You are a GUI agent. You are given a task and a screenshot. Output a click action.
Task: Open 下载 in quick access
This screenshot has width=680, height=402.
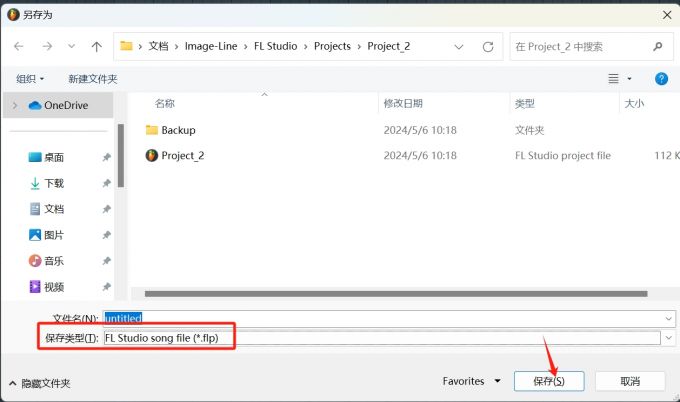point(54,183)
